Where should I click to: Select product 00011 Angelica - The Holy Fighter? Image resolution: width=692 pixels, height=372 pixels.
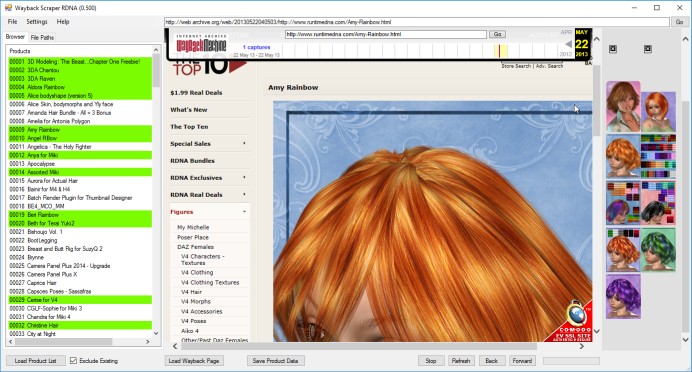[80, 147]
